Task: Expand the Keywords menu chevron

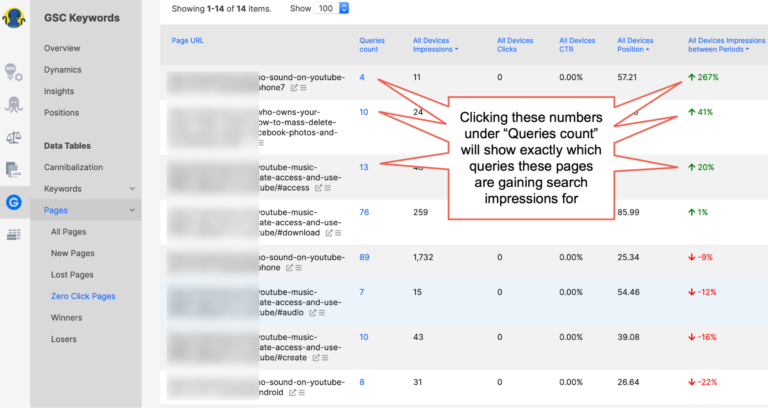Action: click(132, 189)
